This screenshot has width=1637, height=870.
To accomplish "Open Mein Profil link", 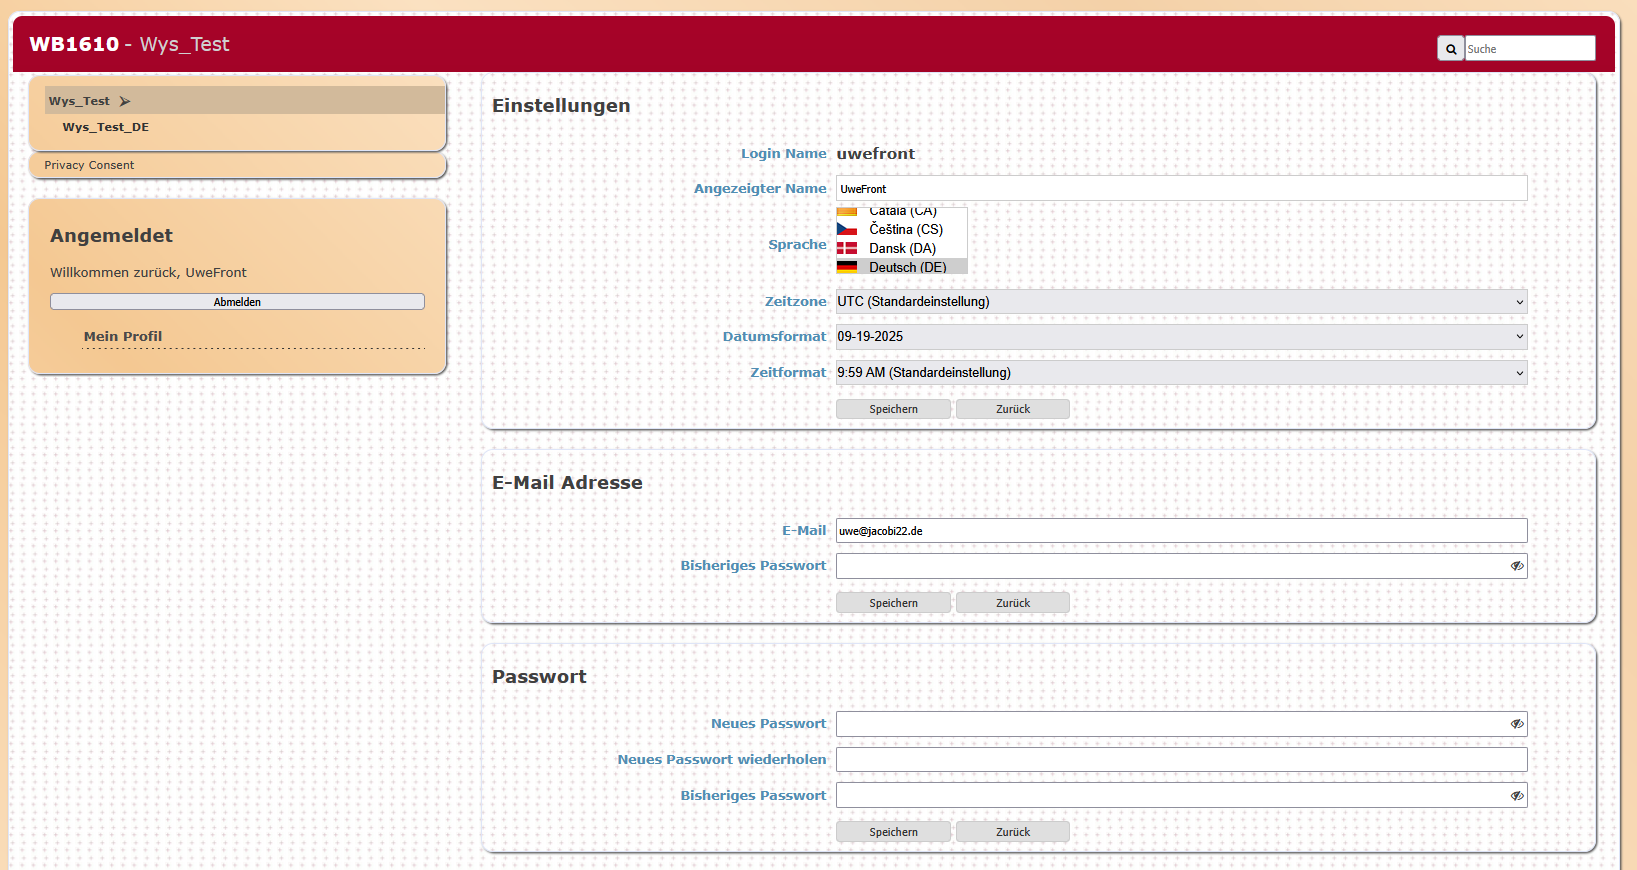I will point(123,337).
